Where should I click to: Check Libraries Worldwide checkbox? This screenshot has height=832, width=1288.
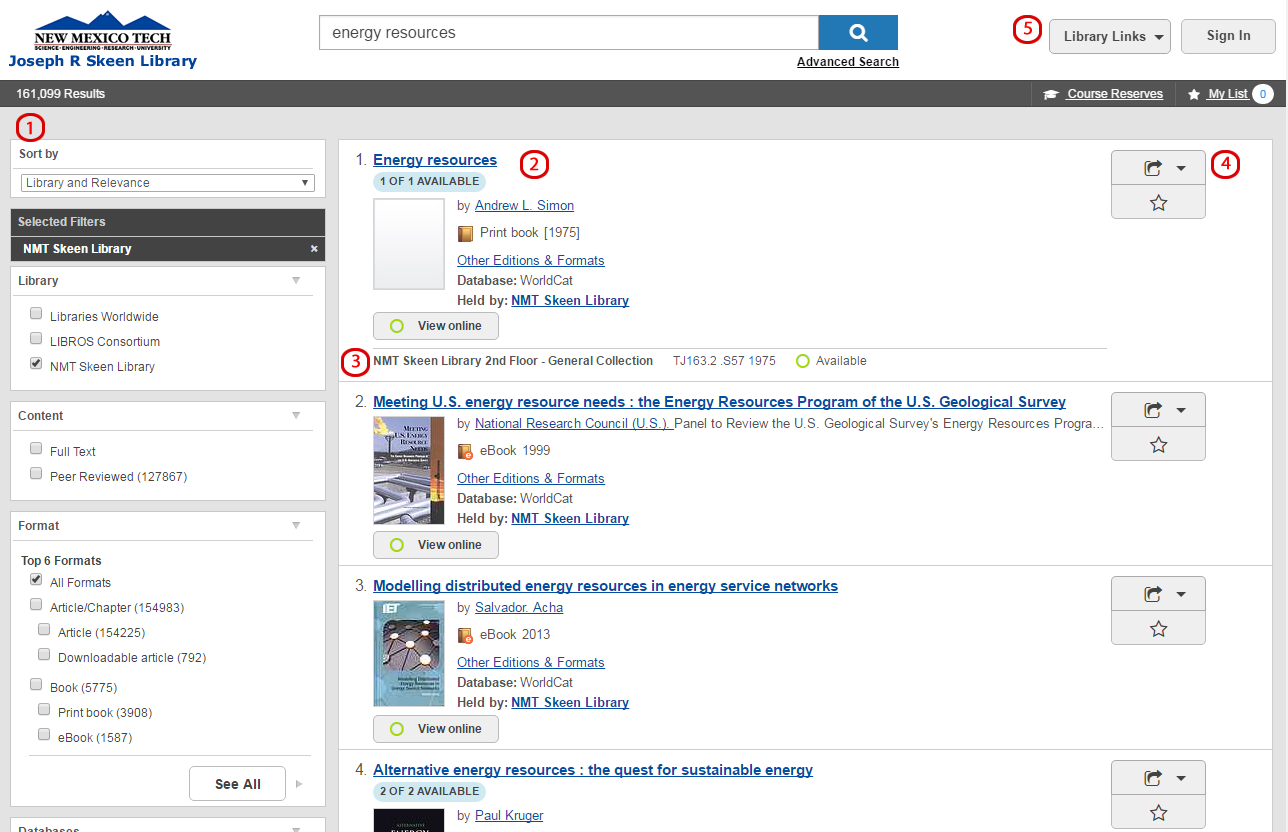[x=36, y=315]
